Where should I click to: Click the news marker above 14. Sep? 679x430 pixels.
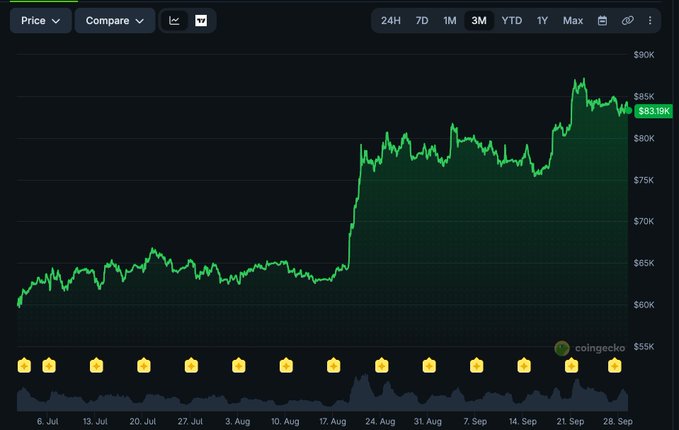point(524,365)
